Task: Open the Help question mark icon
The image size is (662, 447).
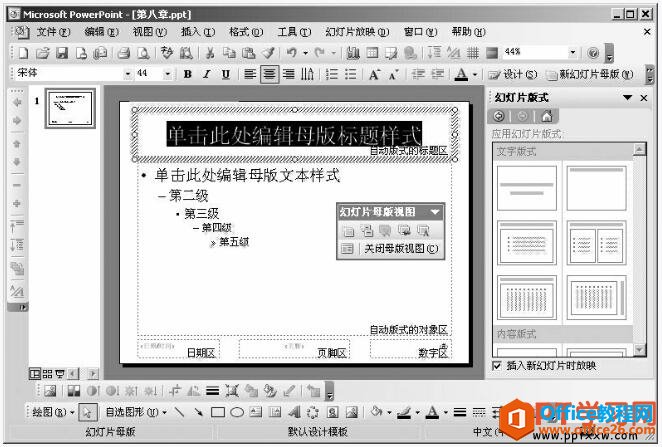Action: (x=593, y=53)
